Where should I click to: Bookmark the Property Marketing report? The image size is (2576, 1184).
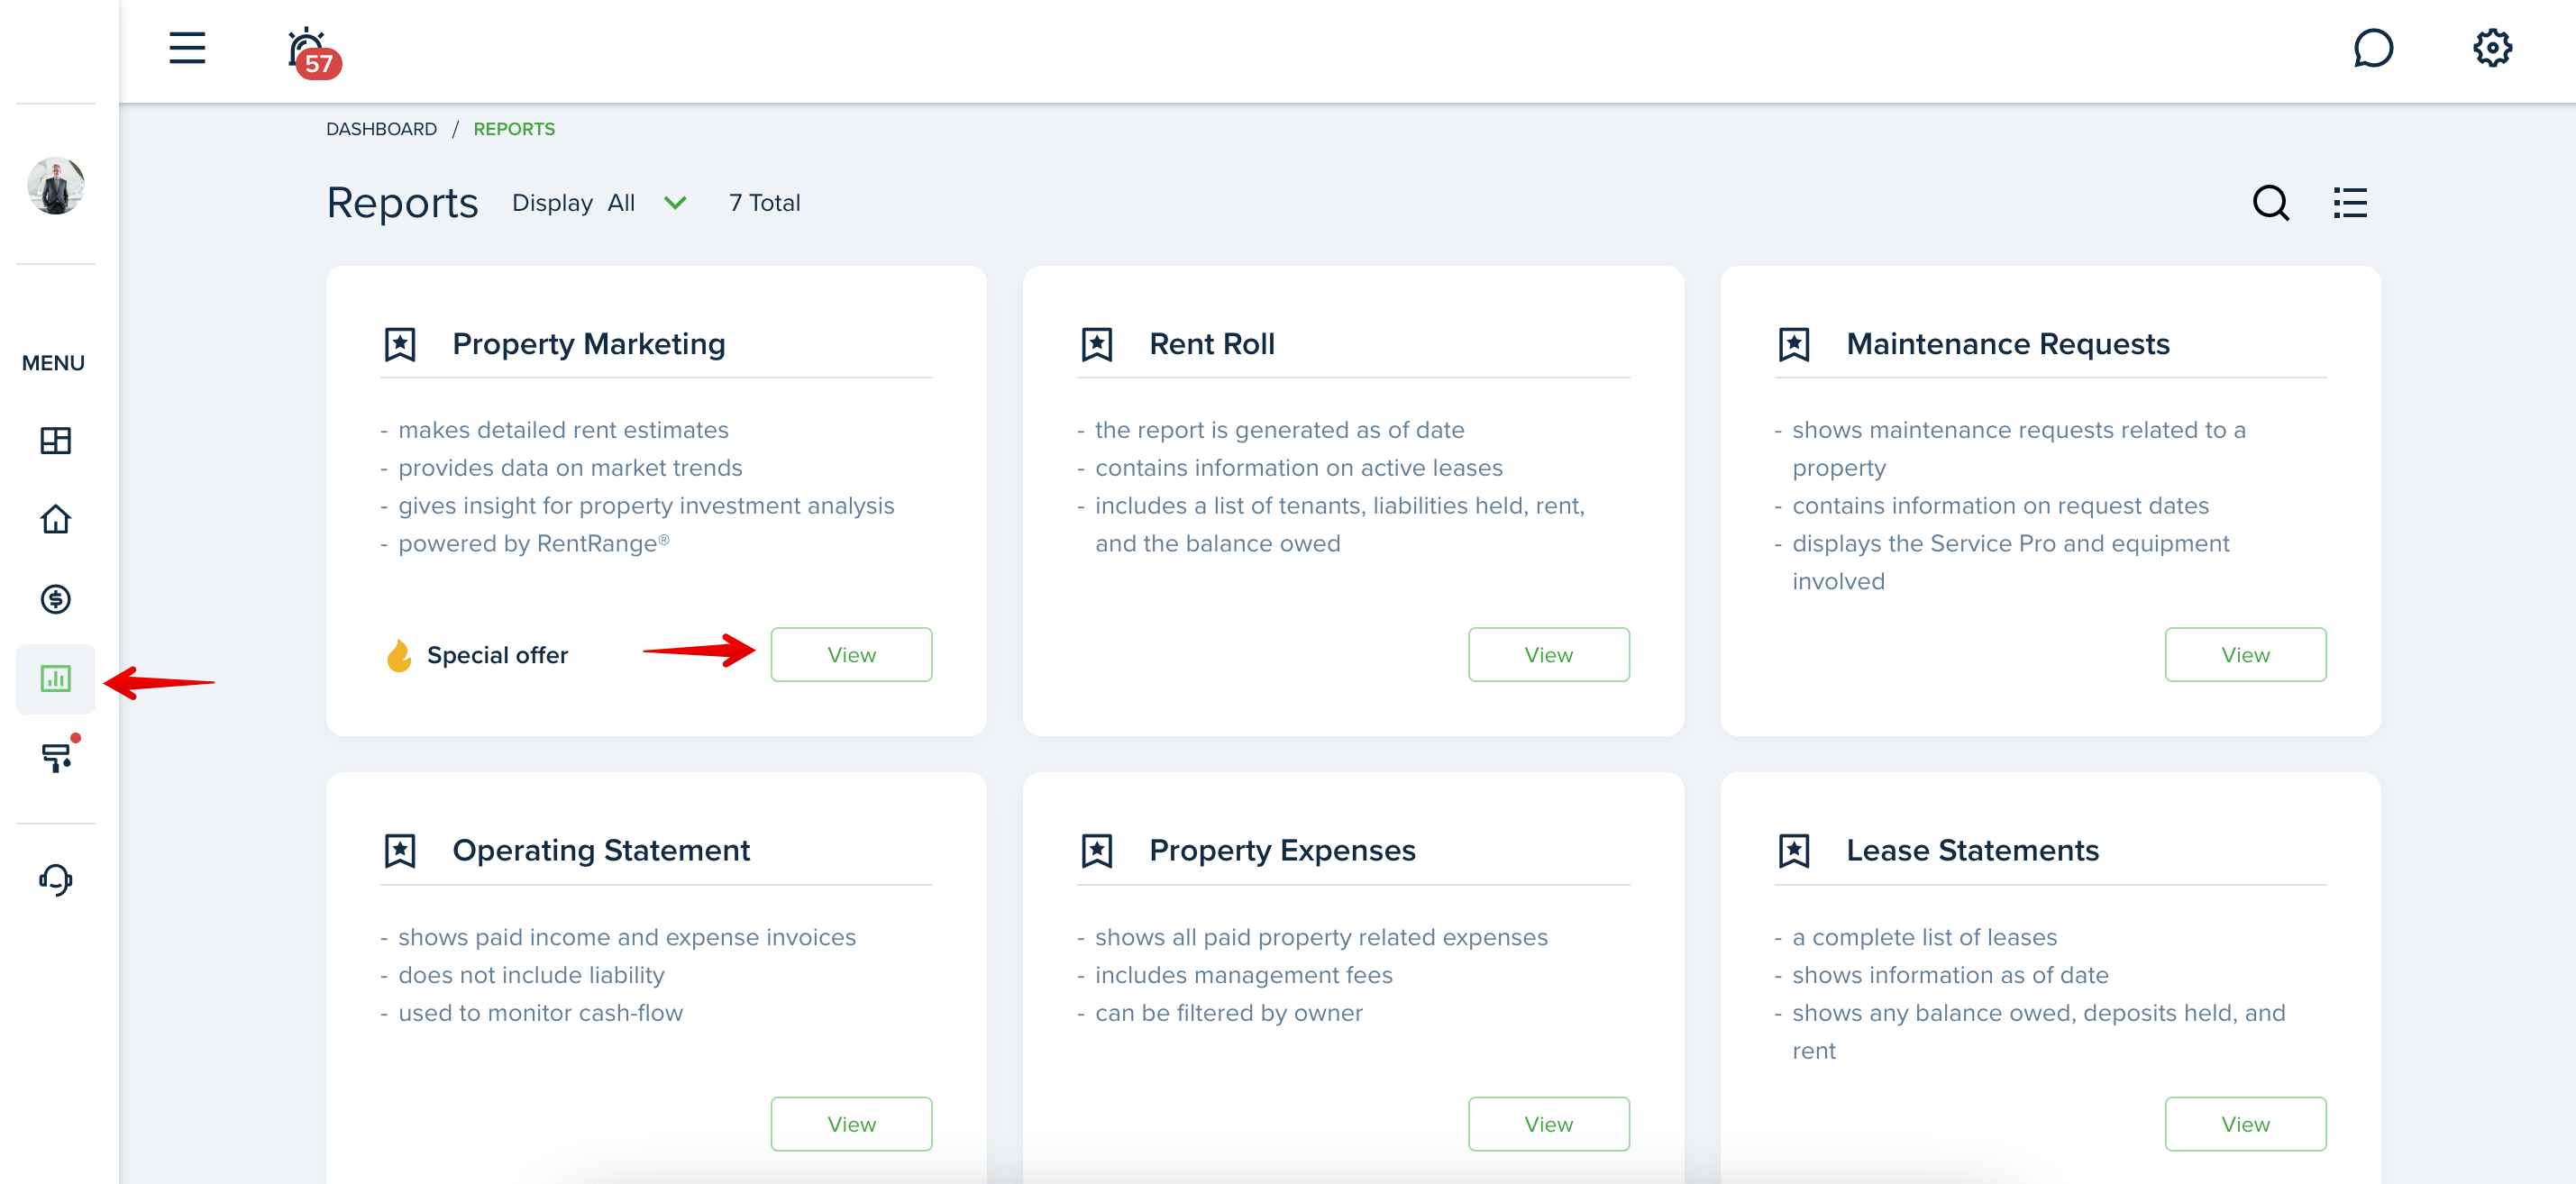pos(400,344)
